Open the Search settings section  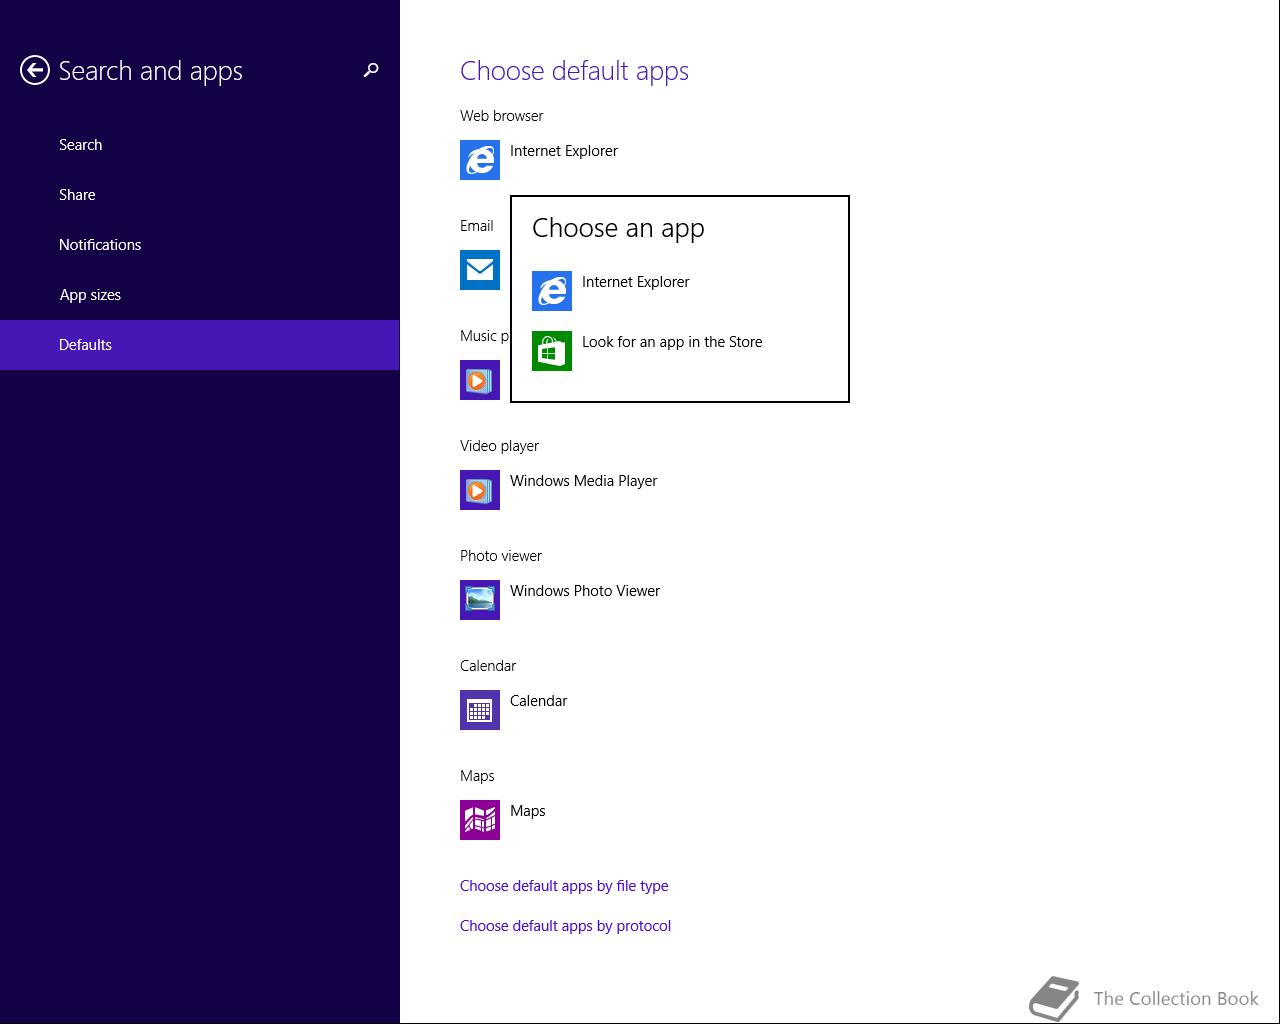click(200, 145)
